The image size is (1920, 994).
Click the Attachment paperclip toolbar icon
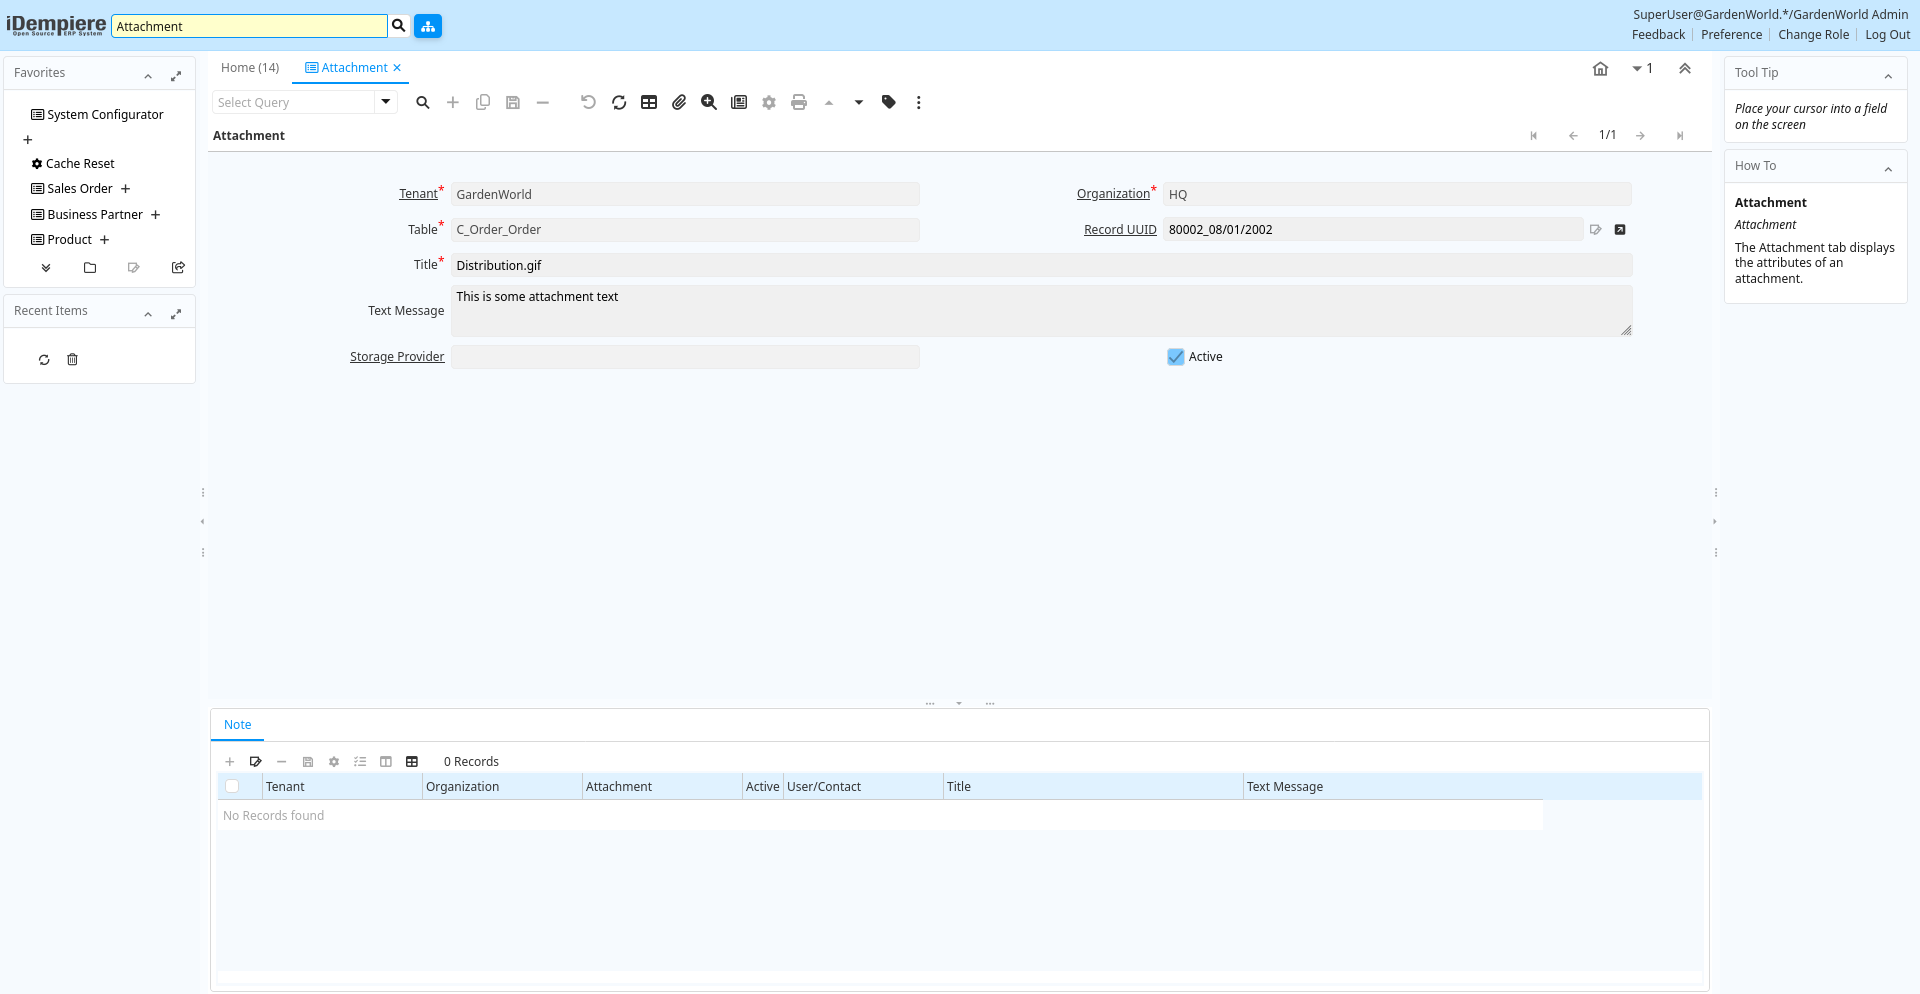click(679, 102)
